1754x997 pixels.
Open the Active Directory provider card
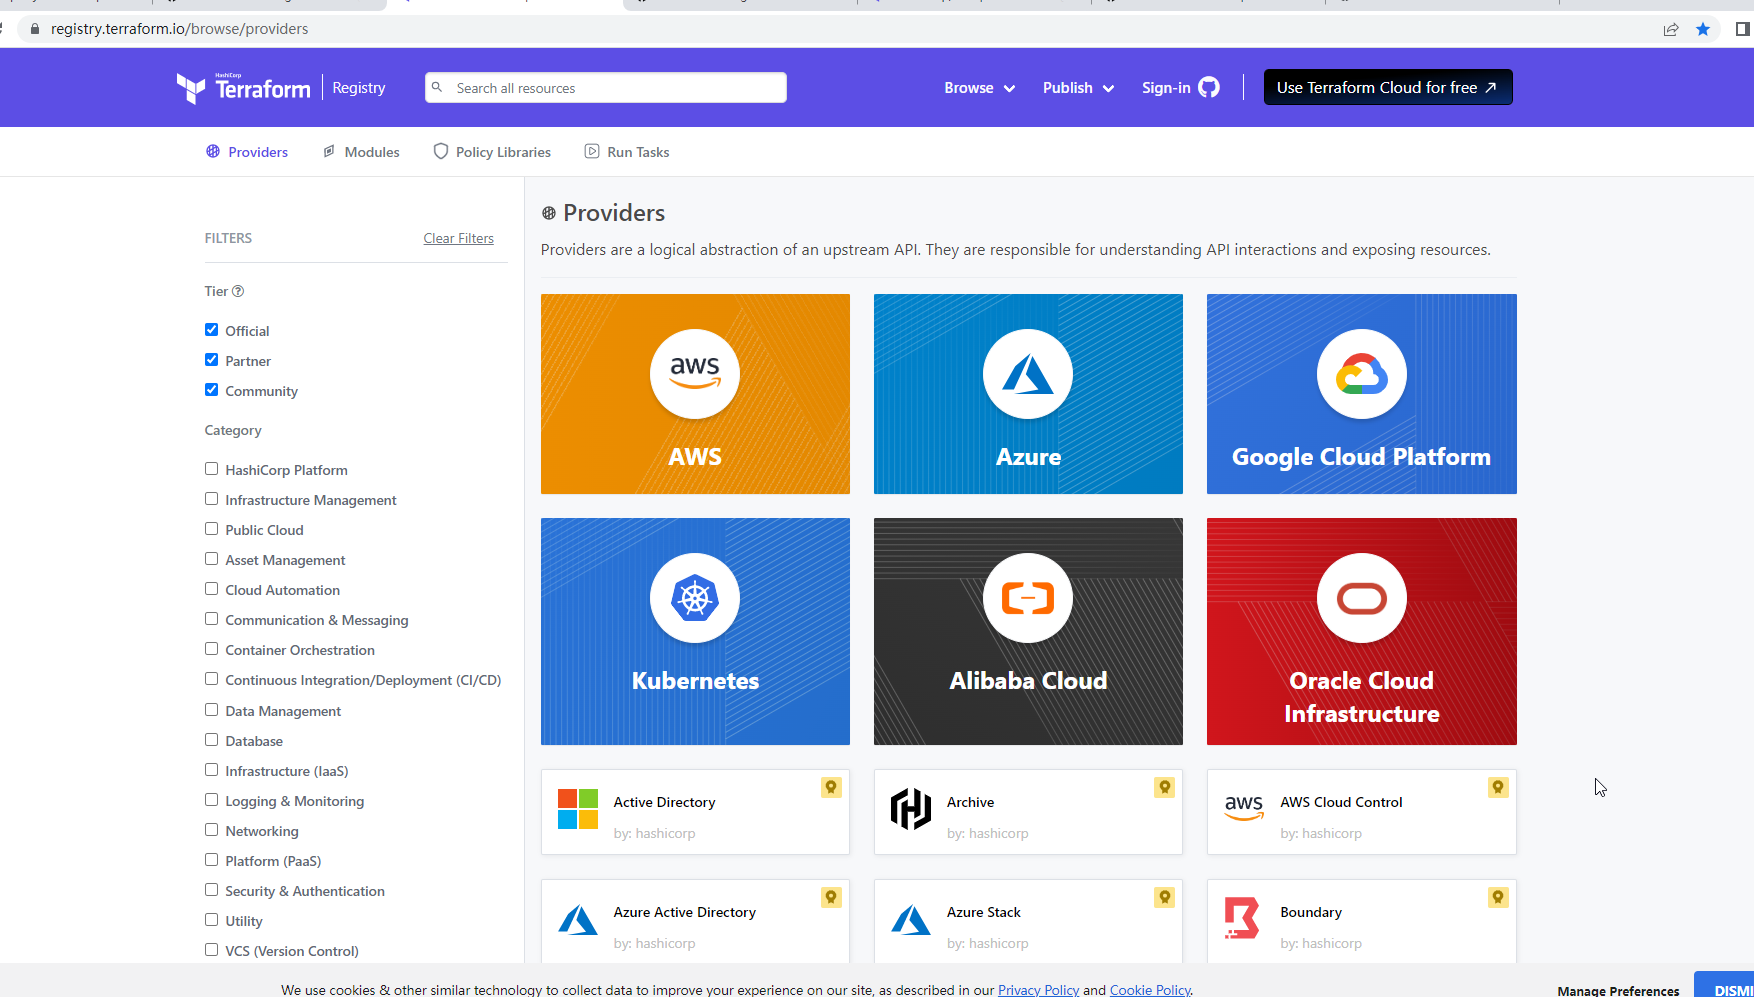tap(695, 812)
